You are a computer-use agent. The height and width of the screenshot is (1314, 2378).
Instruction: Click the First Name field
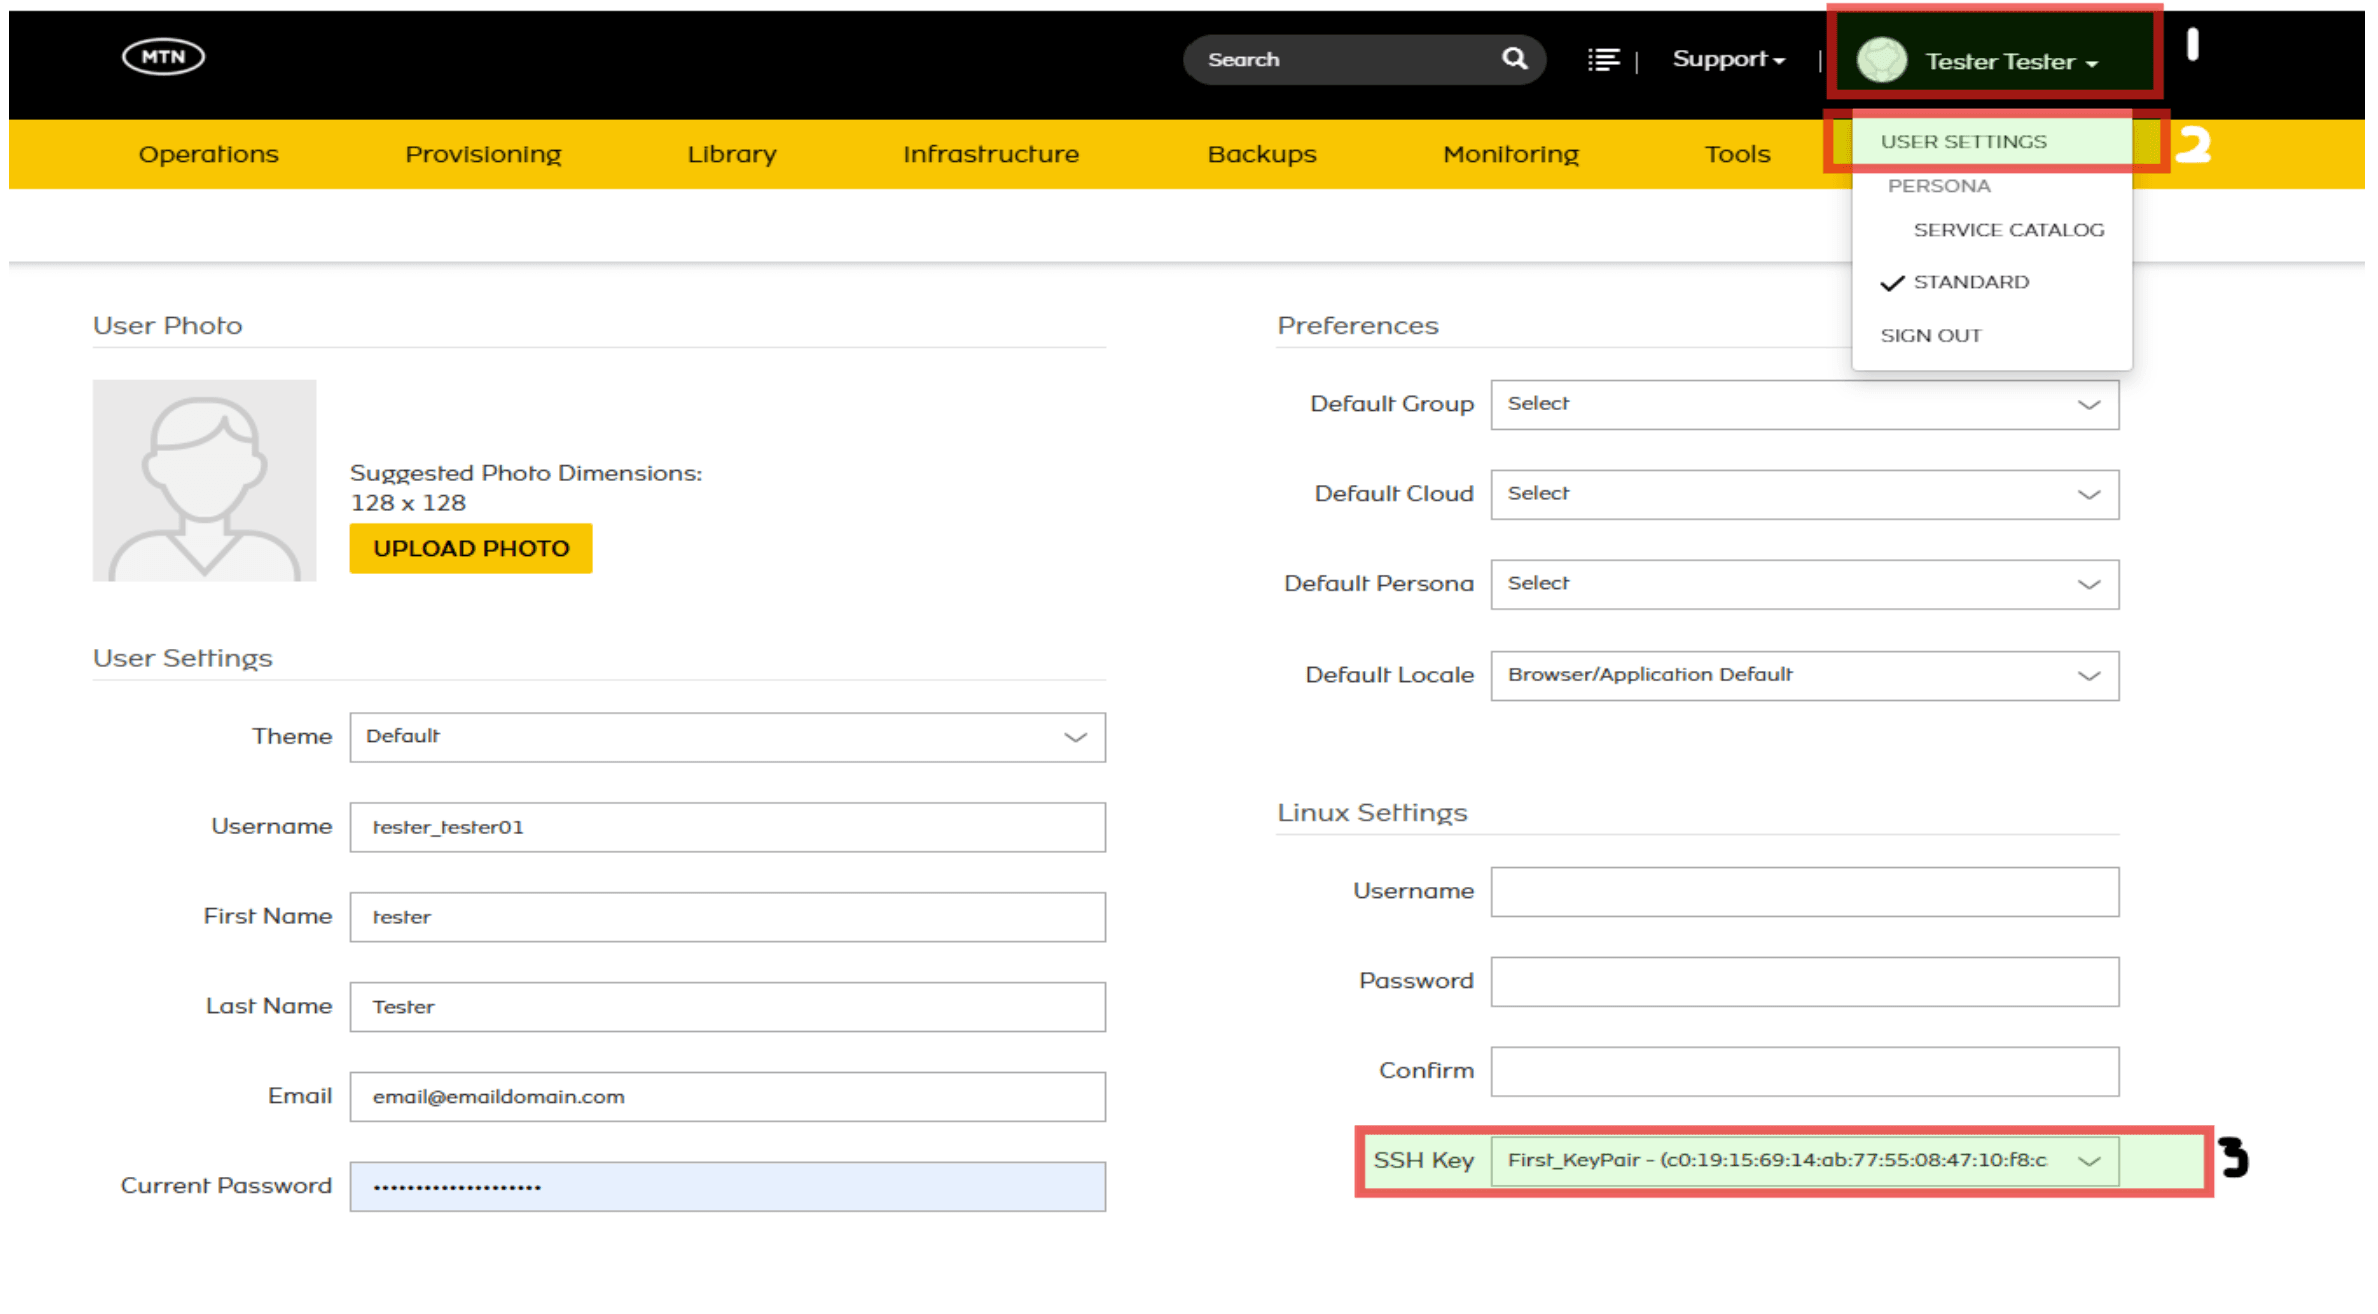coord(727,917)
